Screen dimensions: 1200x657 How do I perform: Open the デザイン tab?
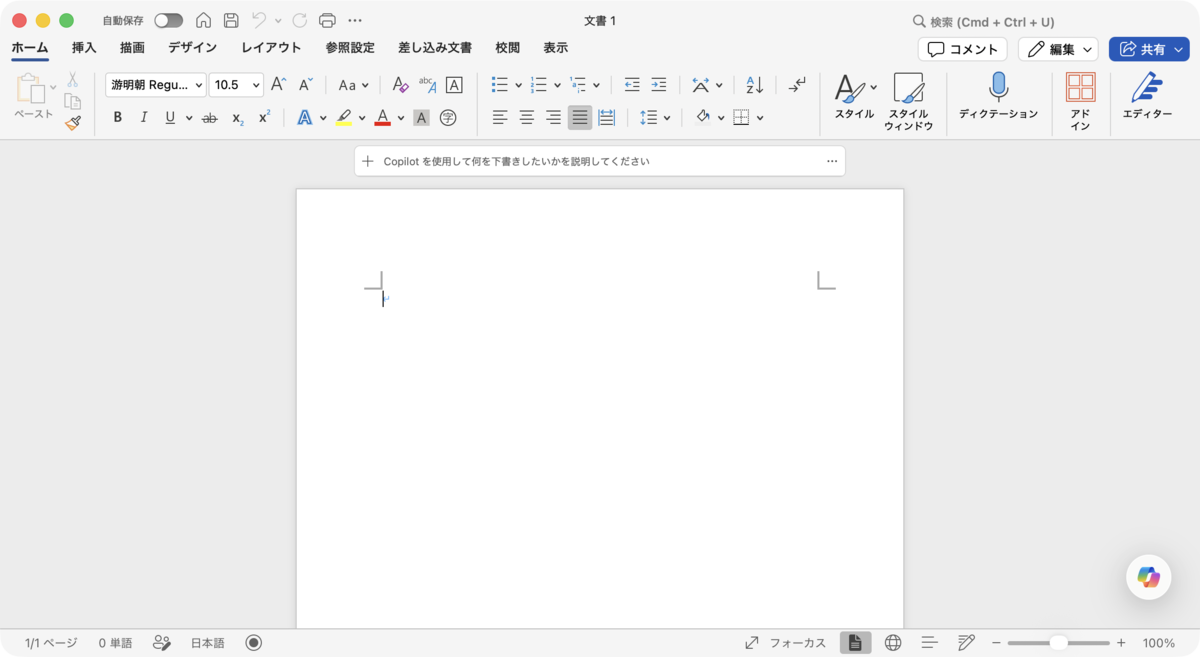point(192,47)
